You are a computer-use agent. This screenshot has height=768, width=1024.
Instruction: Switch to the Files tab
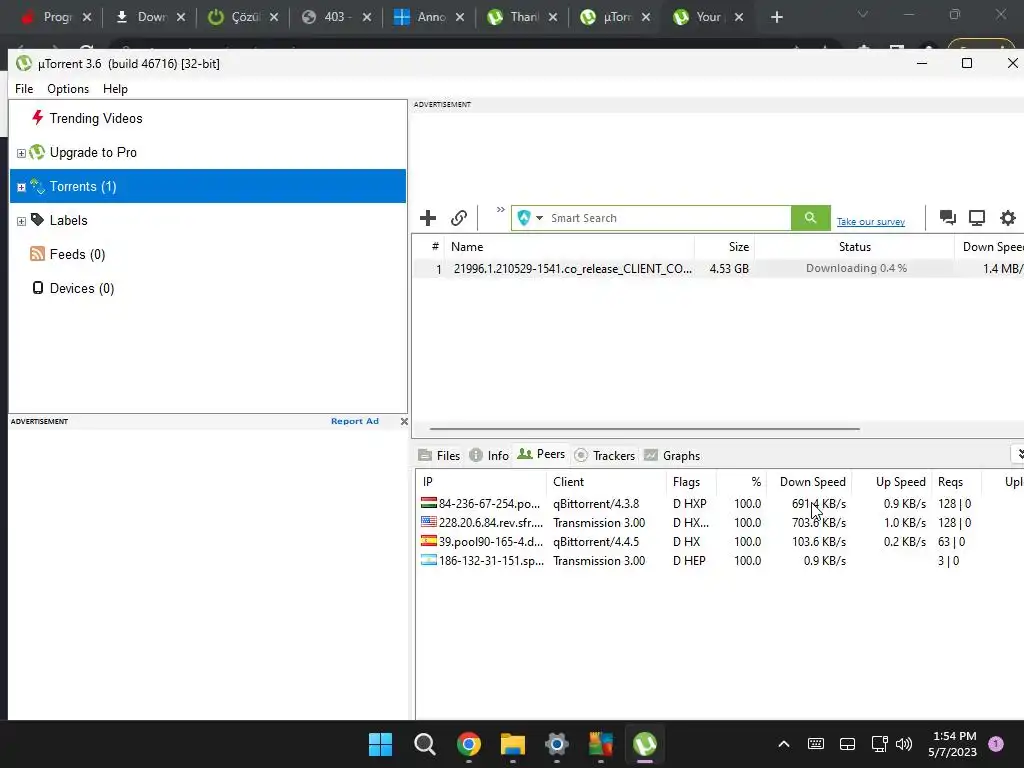tap(440, 455)
